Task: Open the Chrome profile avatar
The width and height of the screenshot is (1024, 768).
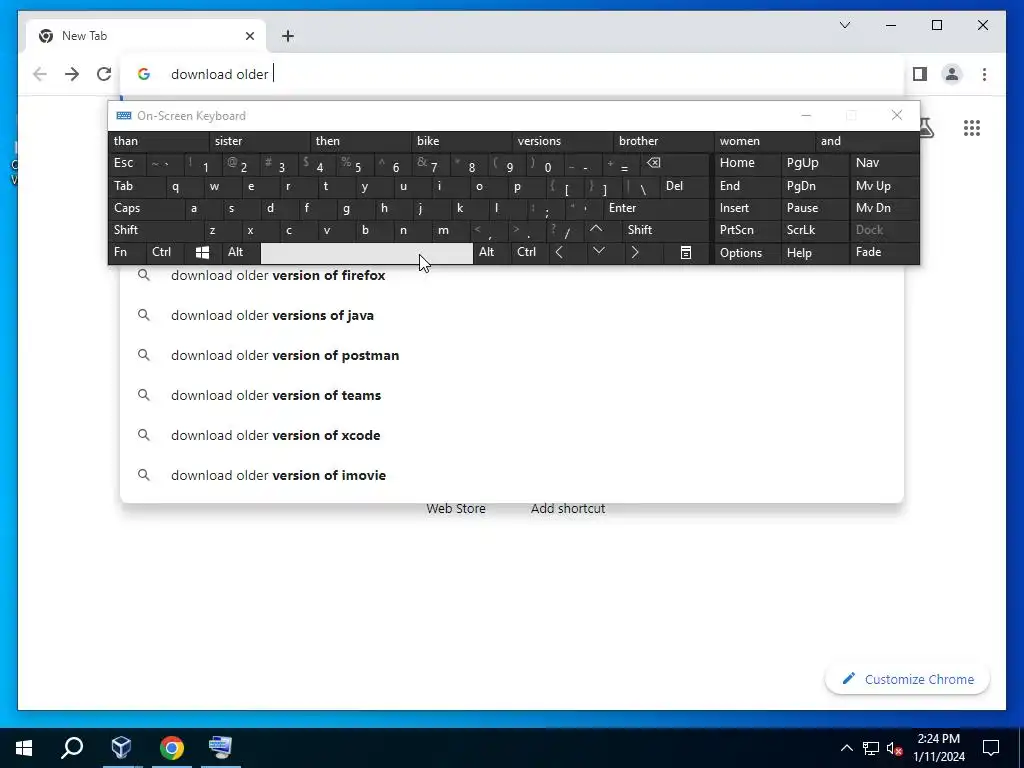Action: pyautogui.click(x=952, y=74)
